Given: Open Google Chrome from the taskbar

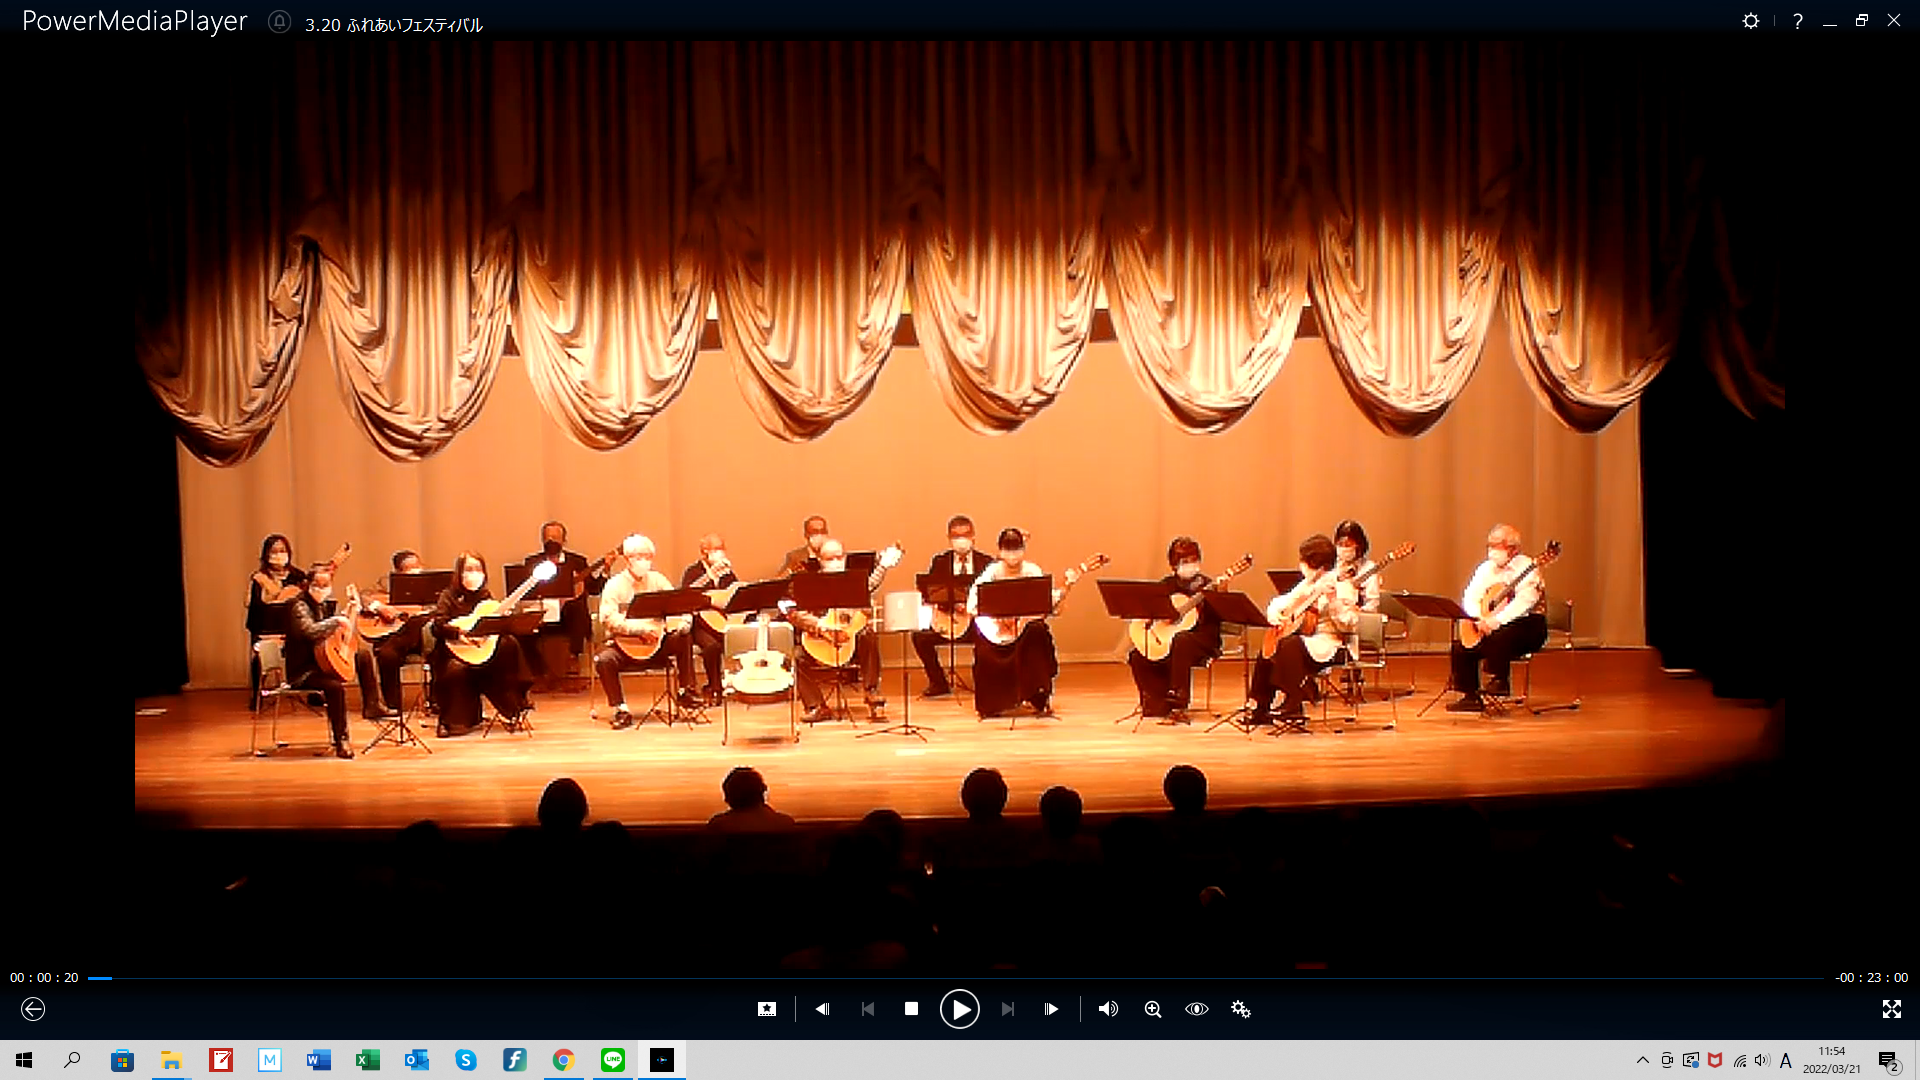Looking at the screenshot, I should (564, 1060).
